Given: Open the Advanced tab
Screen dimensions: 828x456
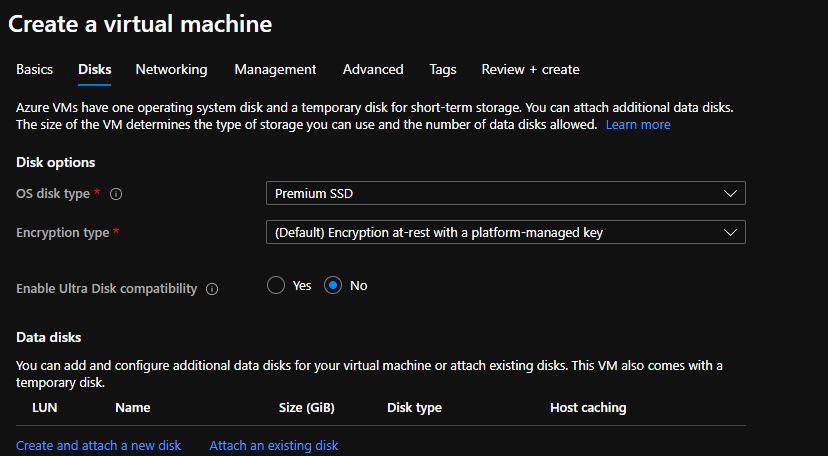Looking at the screenshot, I should (x=373, y=69).
